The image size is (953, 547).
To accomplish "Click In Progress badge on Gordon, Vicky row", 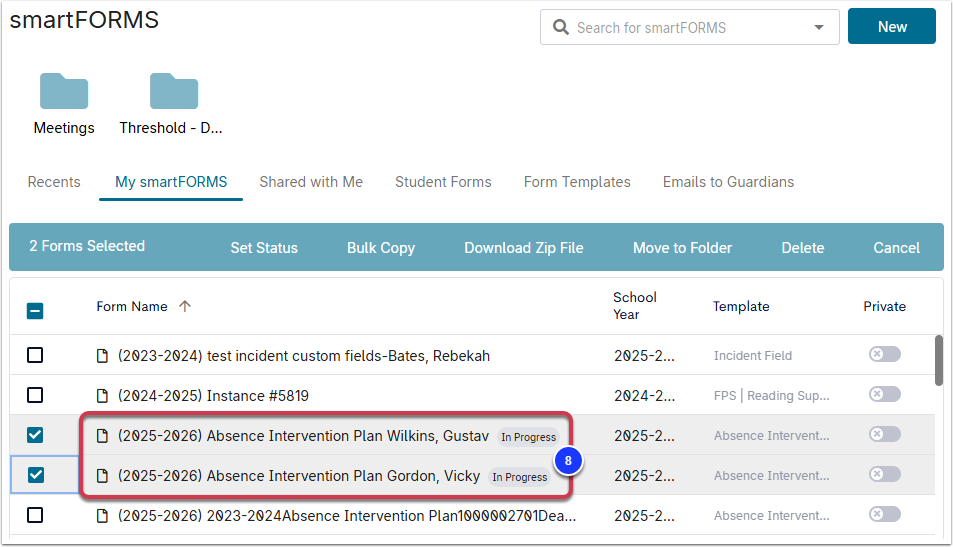I will coord(520,477).
